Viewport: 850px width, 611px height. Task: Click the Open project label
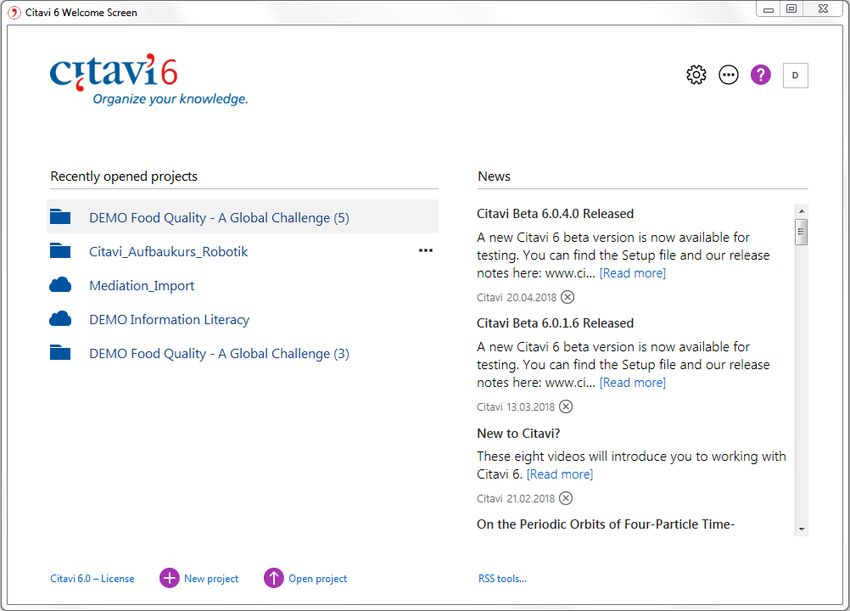click(318, 578)
